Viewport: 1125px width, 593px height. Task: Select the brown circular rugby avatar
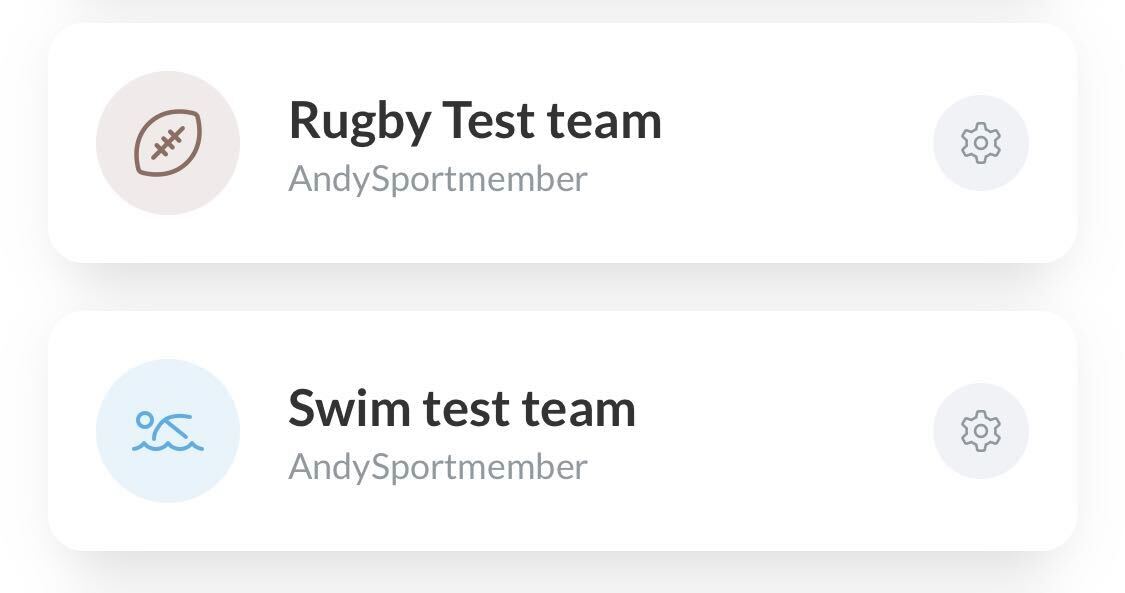pyautogui.click(x=168, y=143)
